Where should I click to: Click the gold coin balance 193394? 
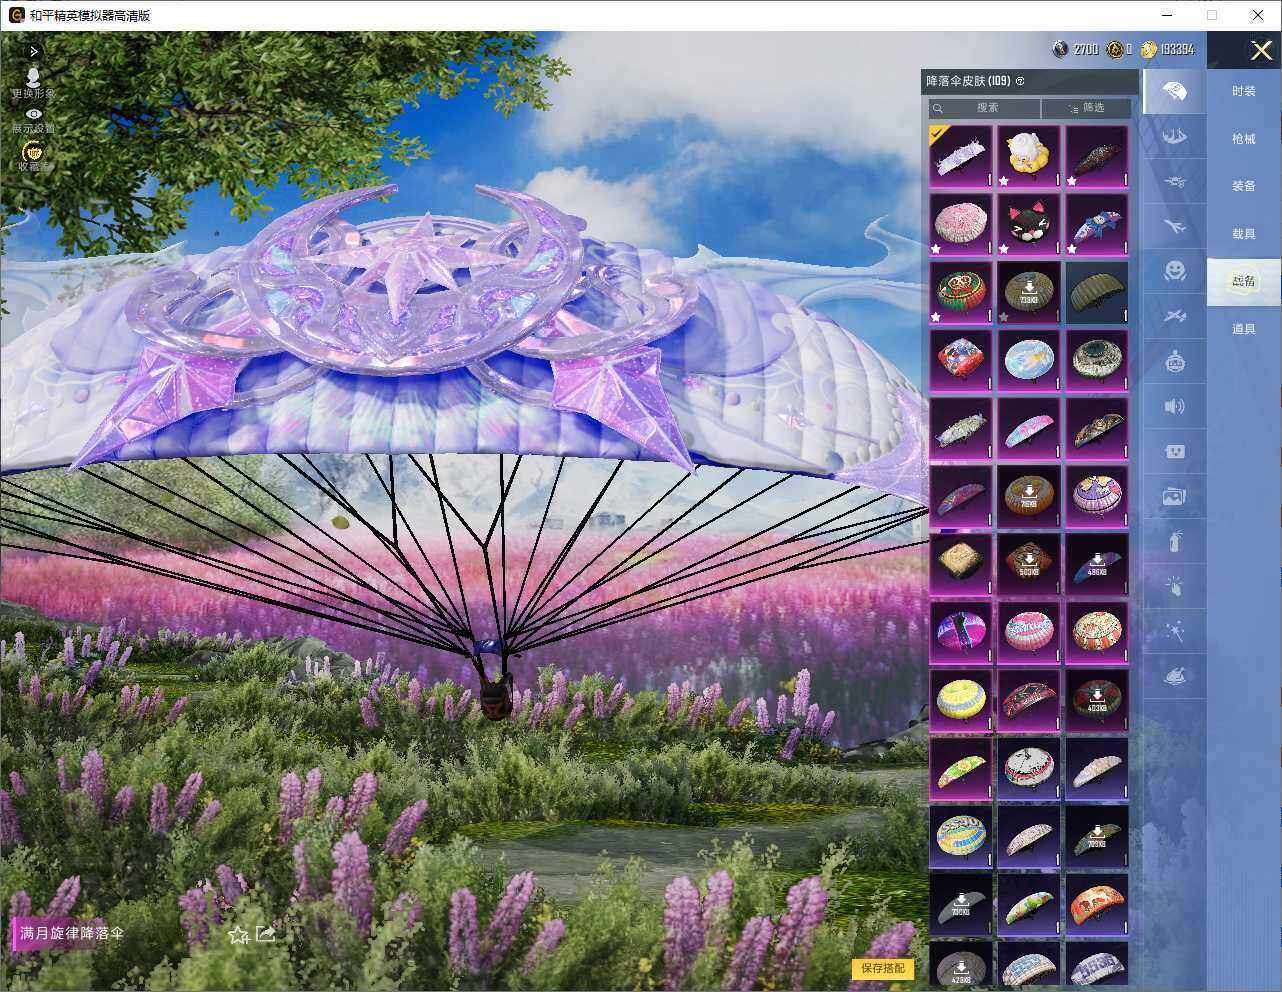click(1167, 49)
